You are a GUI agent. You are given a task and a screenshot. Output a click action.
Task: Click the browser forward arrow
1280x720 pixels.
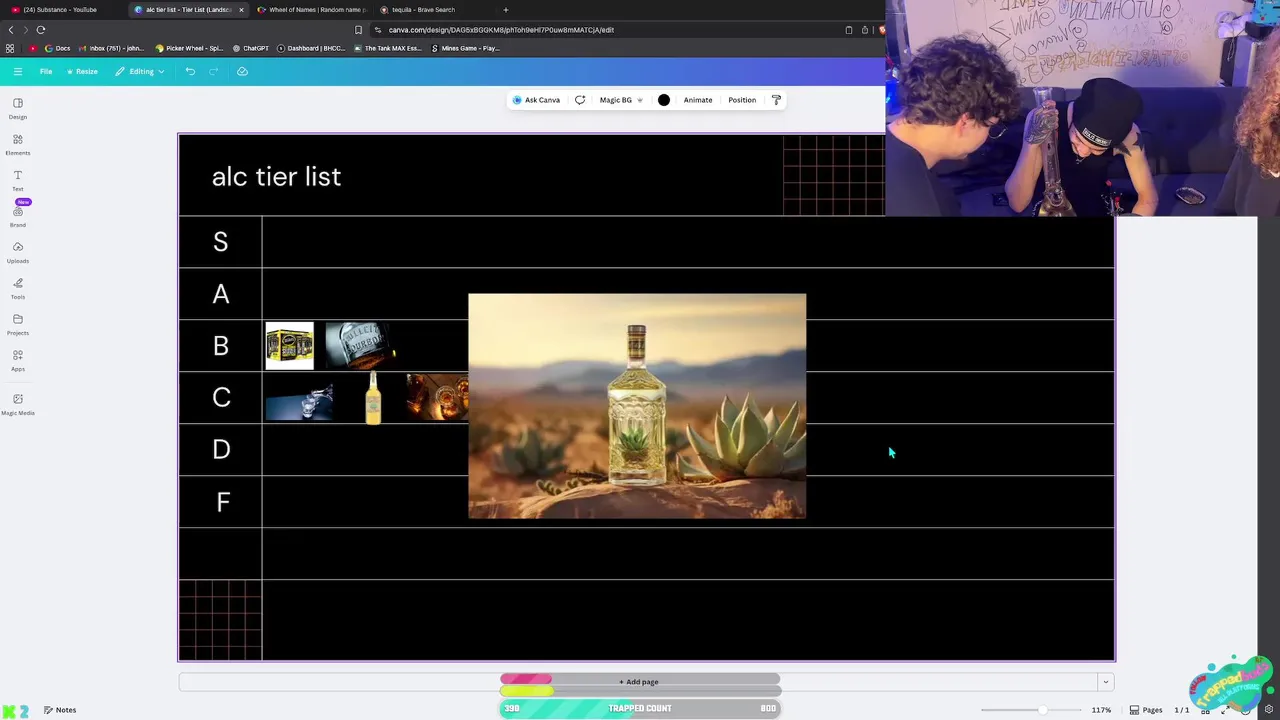pos(26,30)
